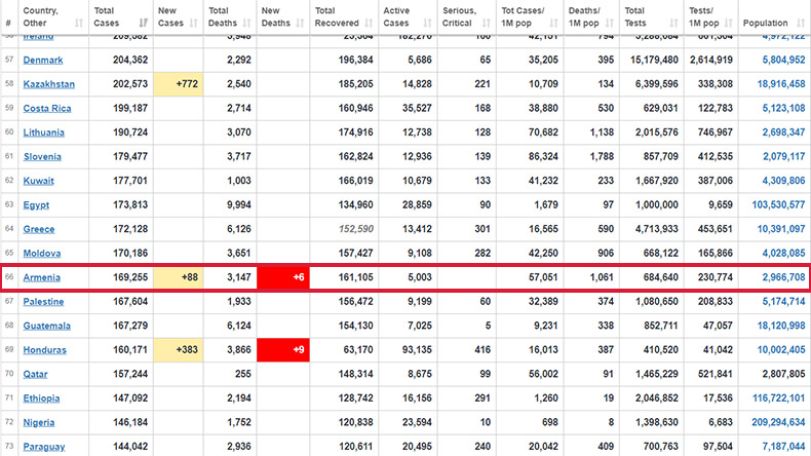Select Kazakhstan new cases cell +772
Image resolution: width=811 pixels, height=456 pixels.
(x=178, y=84)
